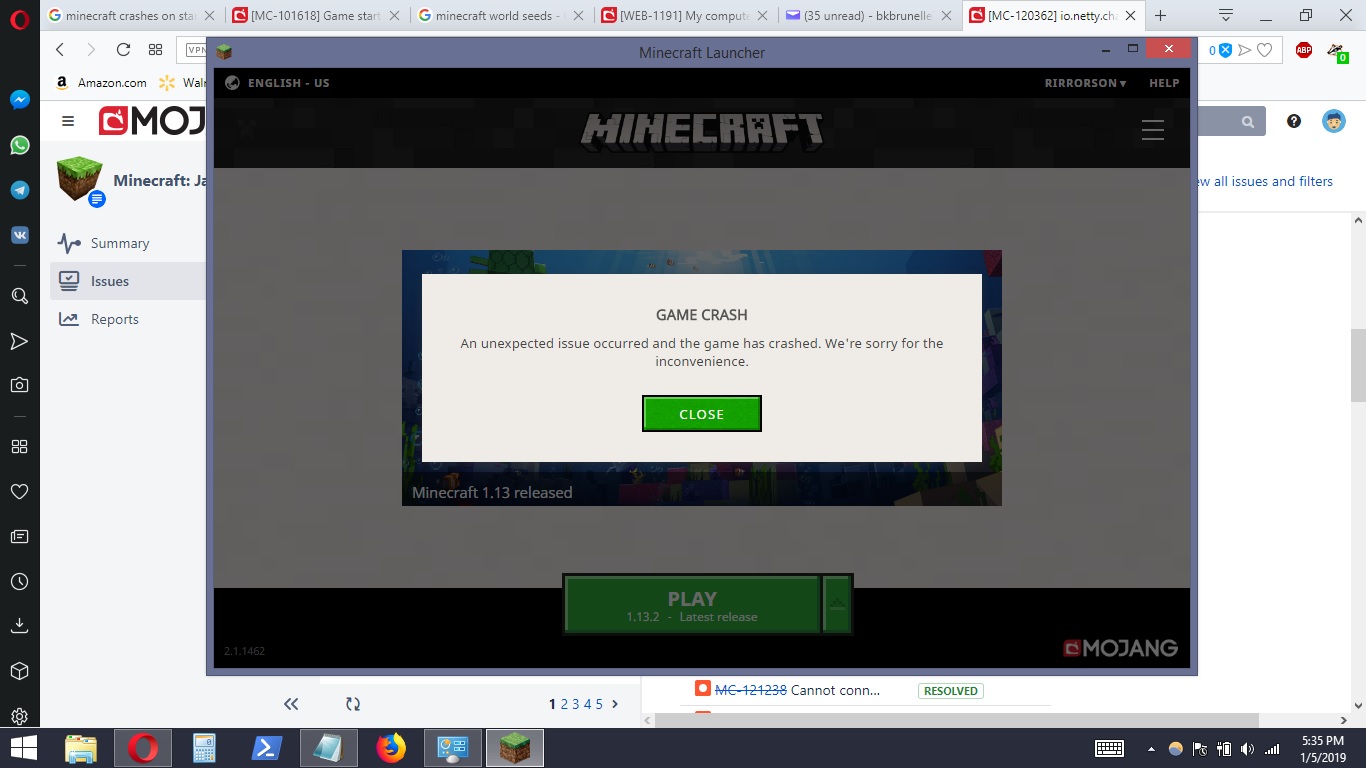Click the Minecraft grass block project avatar

click(79, 179)
